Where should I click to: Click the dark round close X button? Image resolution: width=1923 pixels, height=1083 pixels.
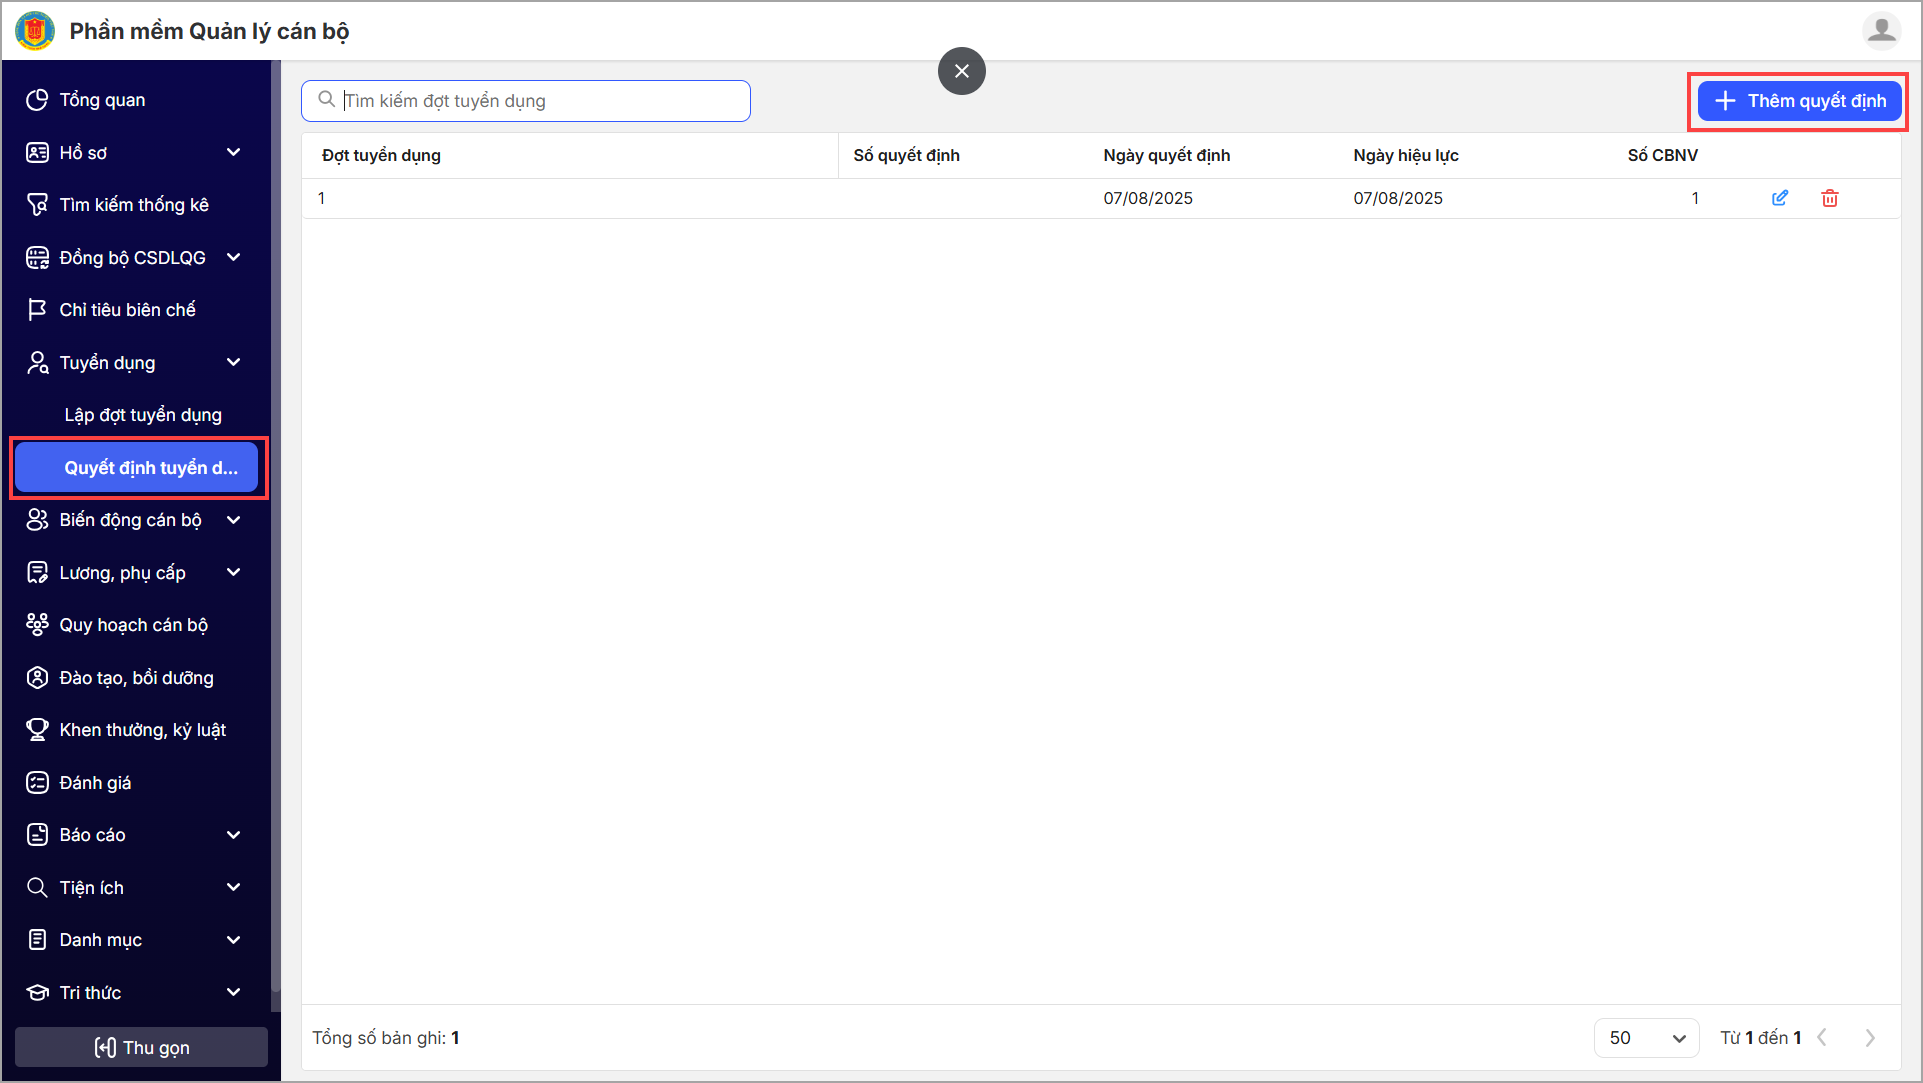pos(961,71)
